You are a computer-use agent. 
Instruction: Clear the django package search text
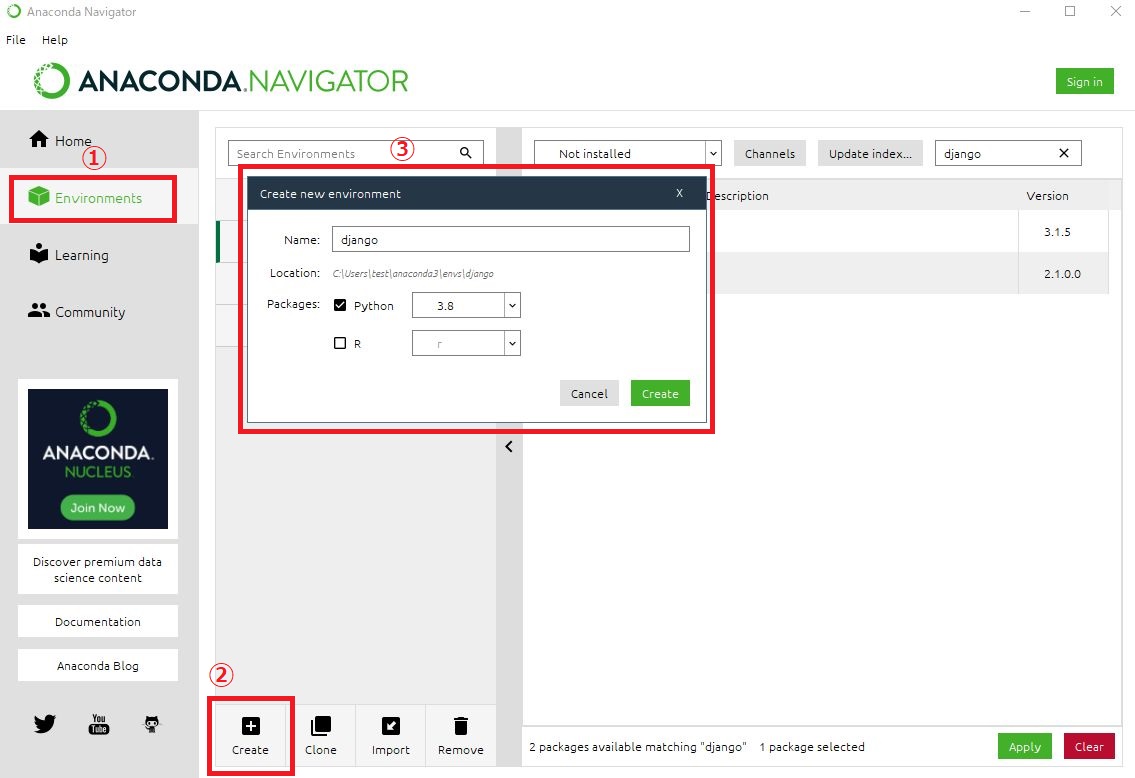1063,153
